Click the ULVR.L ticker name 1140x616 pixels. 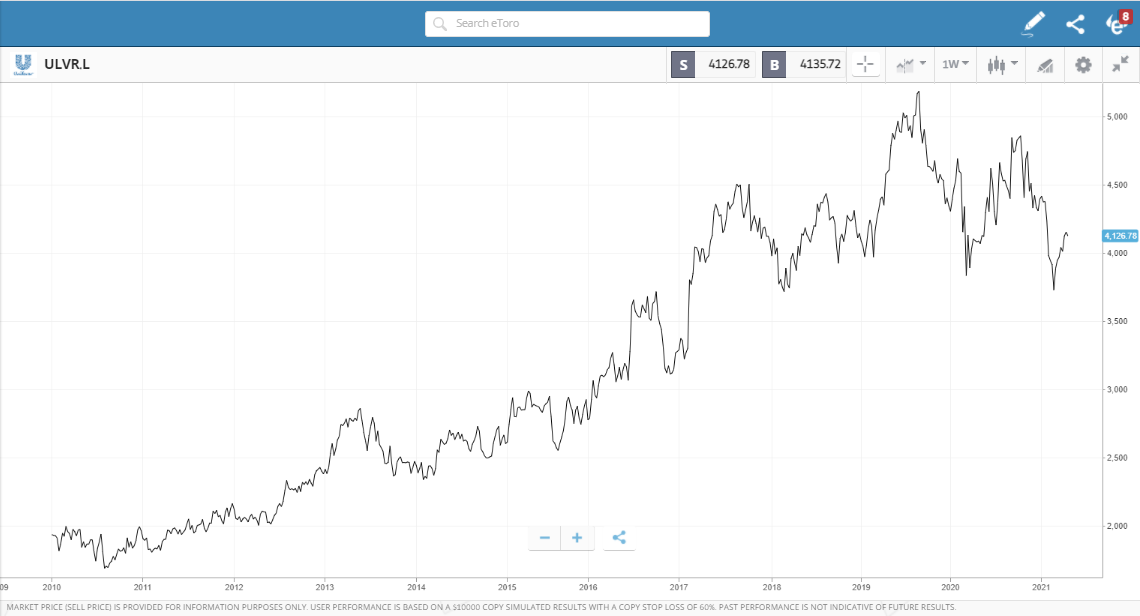tap(67, 65)
